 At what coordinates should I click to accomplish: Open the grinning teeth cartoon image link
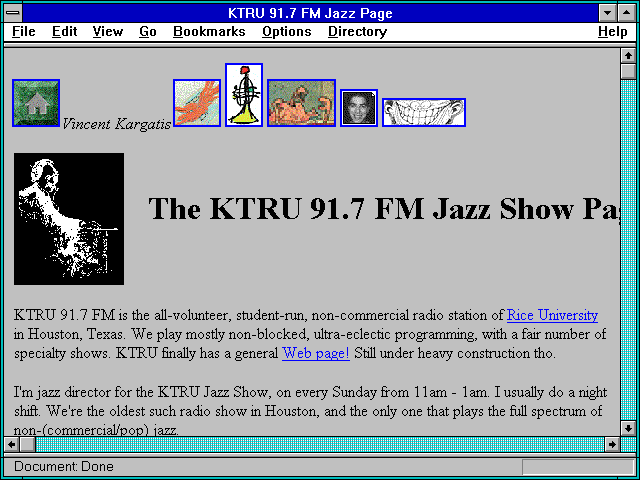tap(424, 112)
